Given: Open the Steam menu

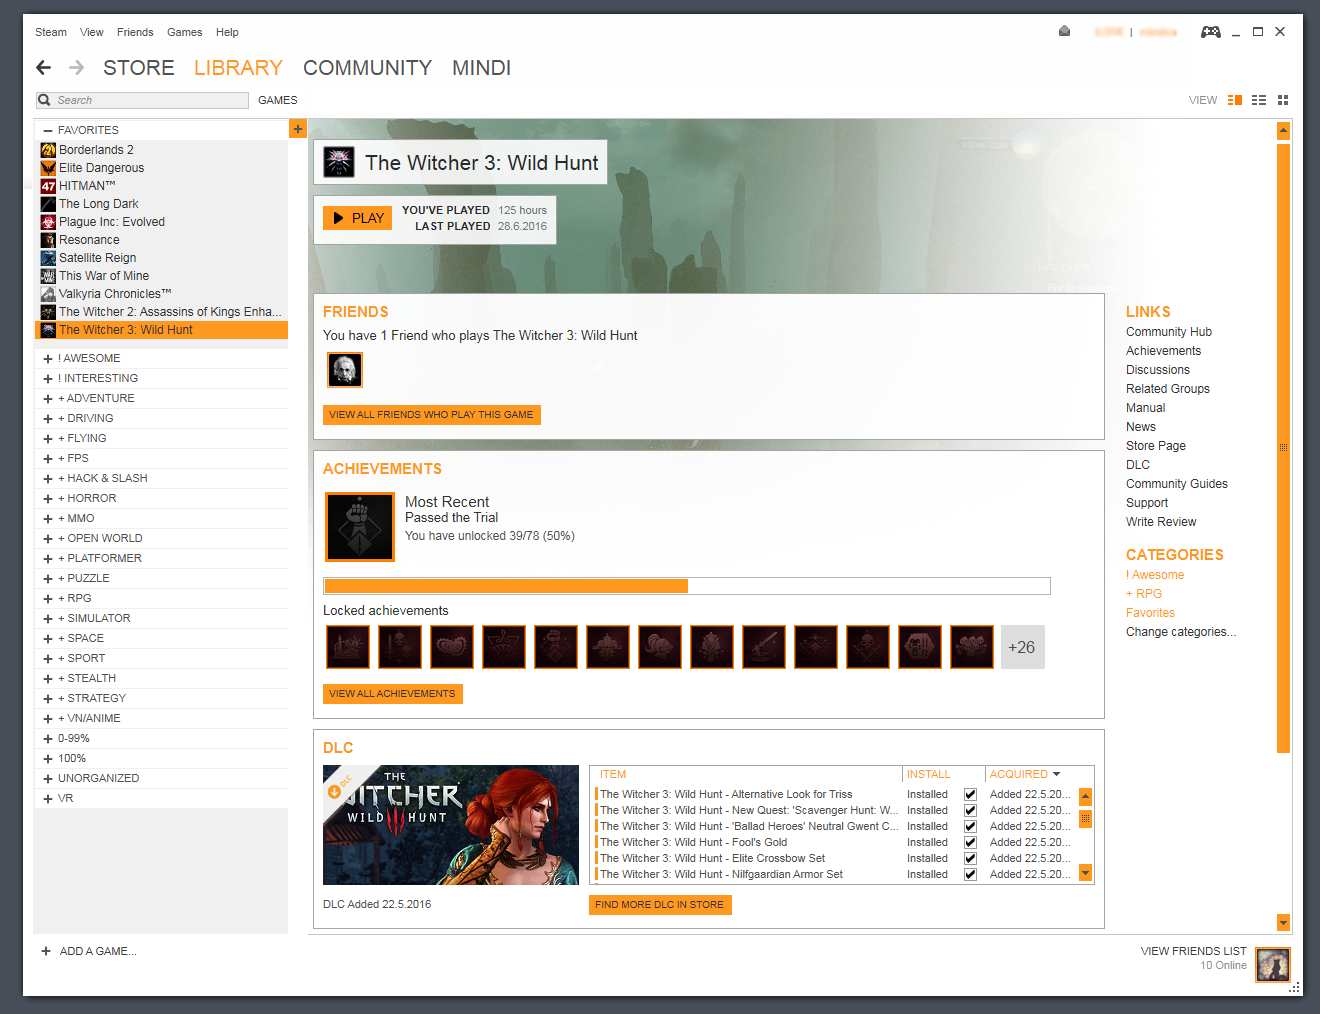Looking at the screenshot, I should tap(51, 32).
